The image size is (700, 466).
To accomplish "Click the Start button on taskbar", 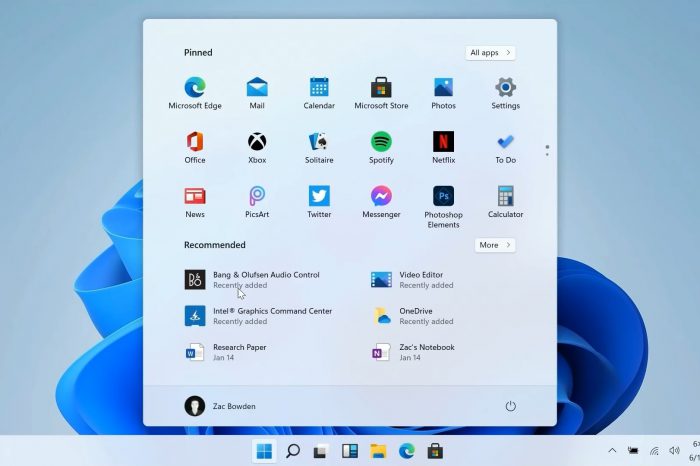I will tap(264, 451).
